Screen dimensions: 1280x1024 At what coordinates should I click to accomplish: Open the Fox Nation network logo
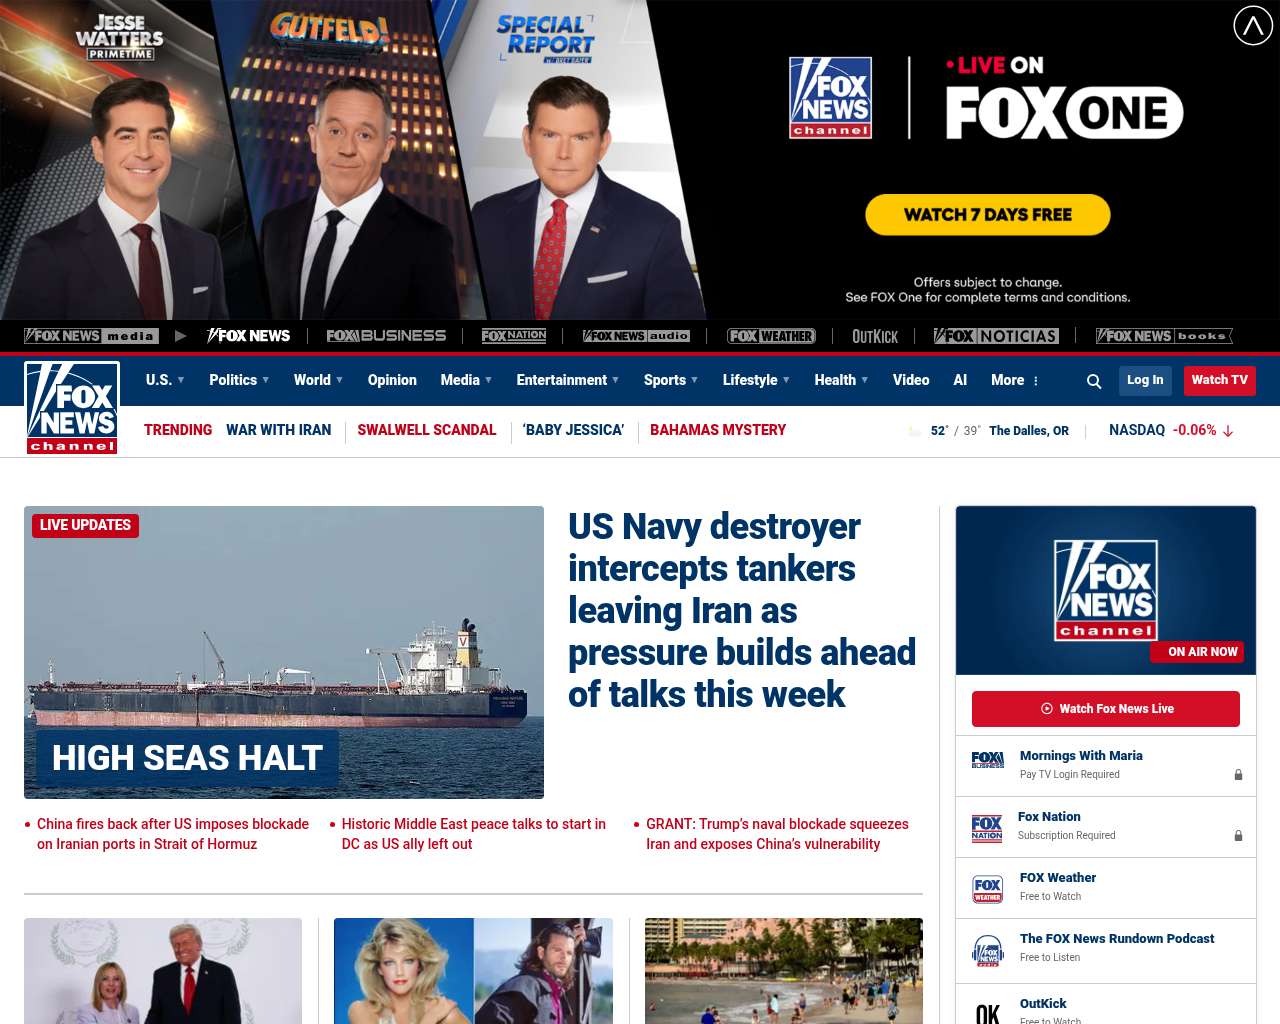[514, 336]
